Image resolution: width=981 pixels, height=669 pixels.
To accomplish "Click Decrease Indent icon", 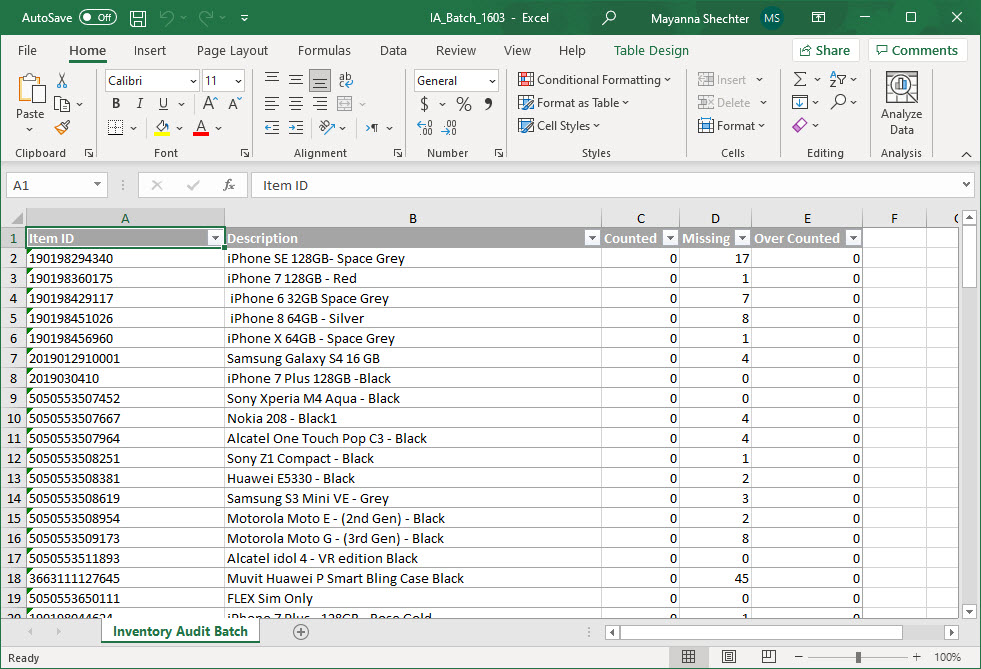I will [272, 128].
